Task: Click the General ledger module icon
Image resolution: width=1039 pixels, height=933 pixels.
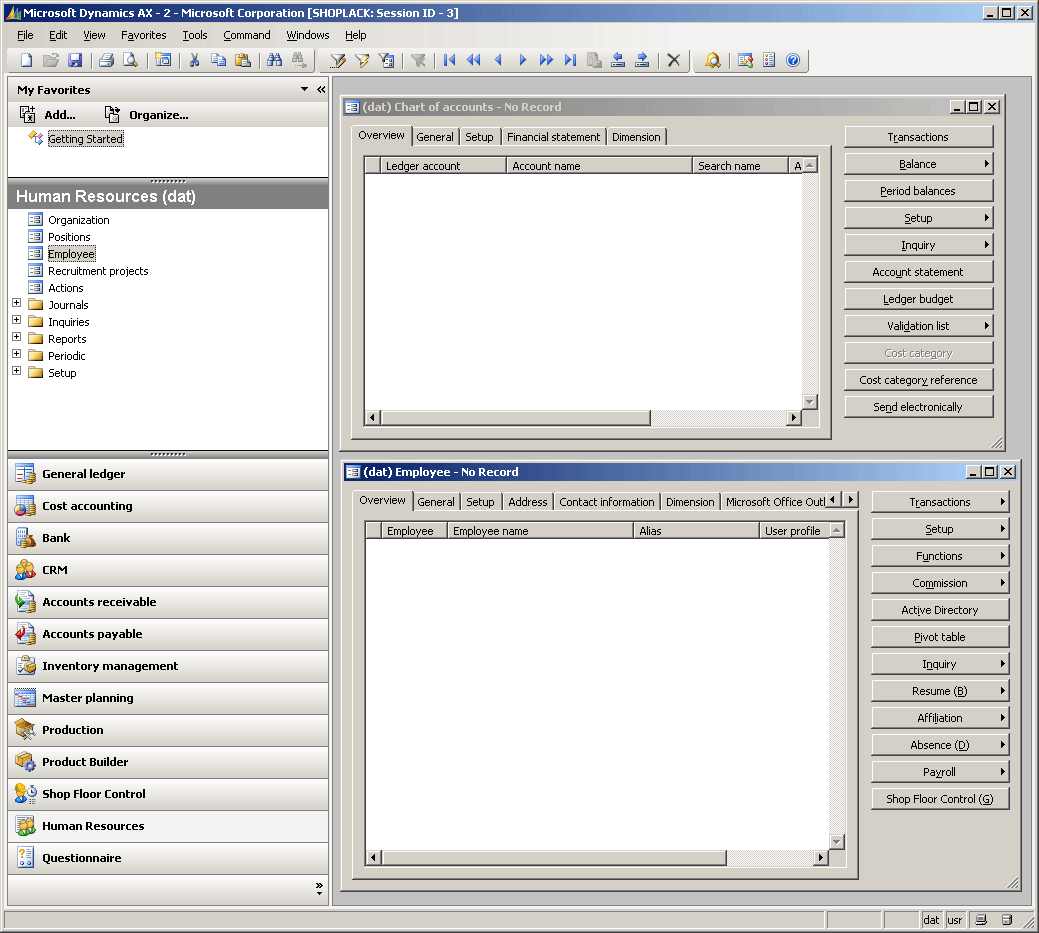Action: [x=25, y=474]
